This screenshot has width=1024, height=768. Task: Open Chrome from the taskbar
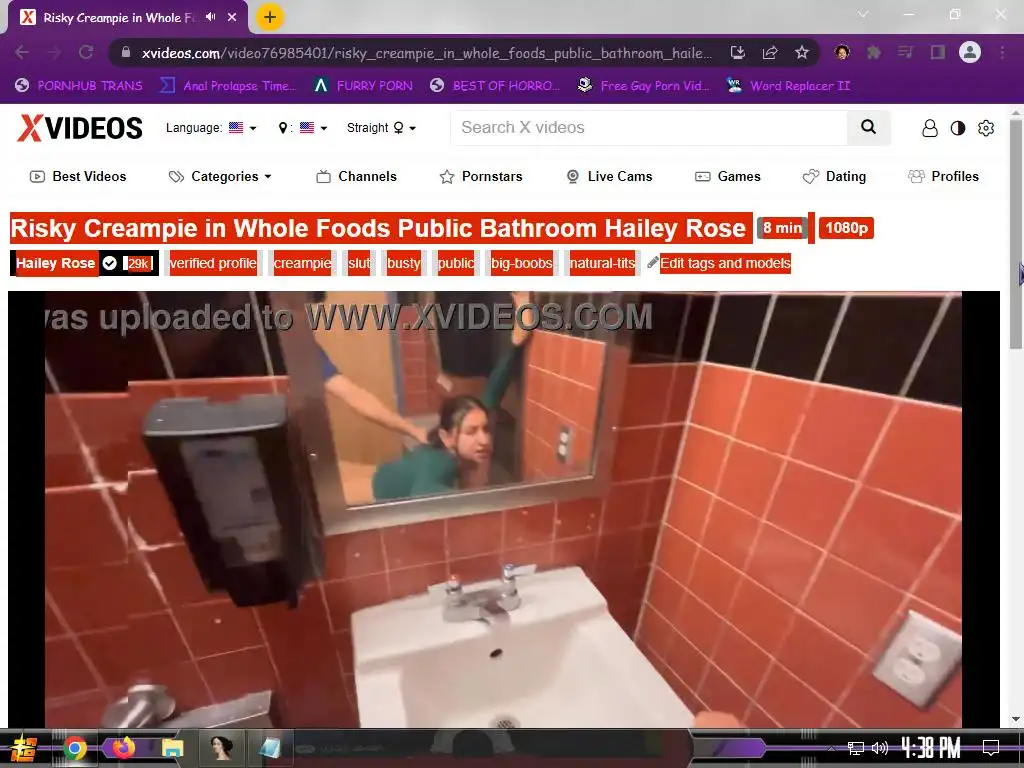click(x=75, y=748)
